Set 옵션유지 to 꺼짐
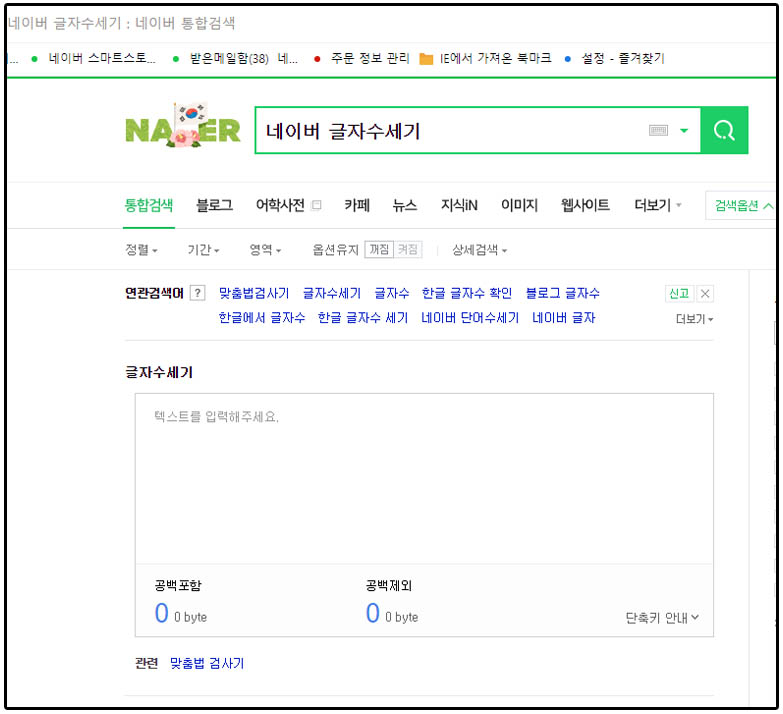 pos(379,249)
